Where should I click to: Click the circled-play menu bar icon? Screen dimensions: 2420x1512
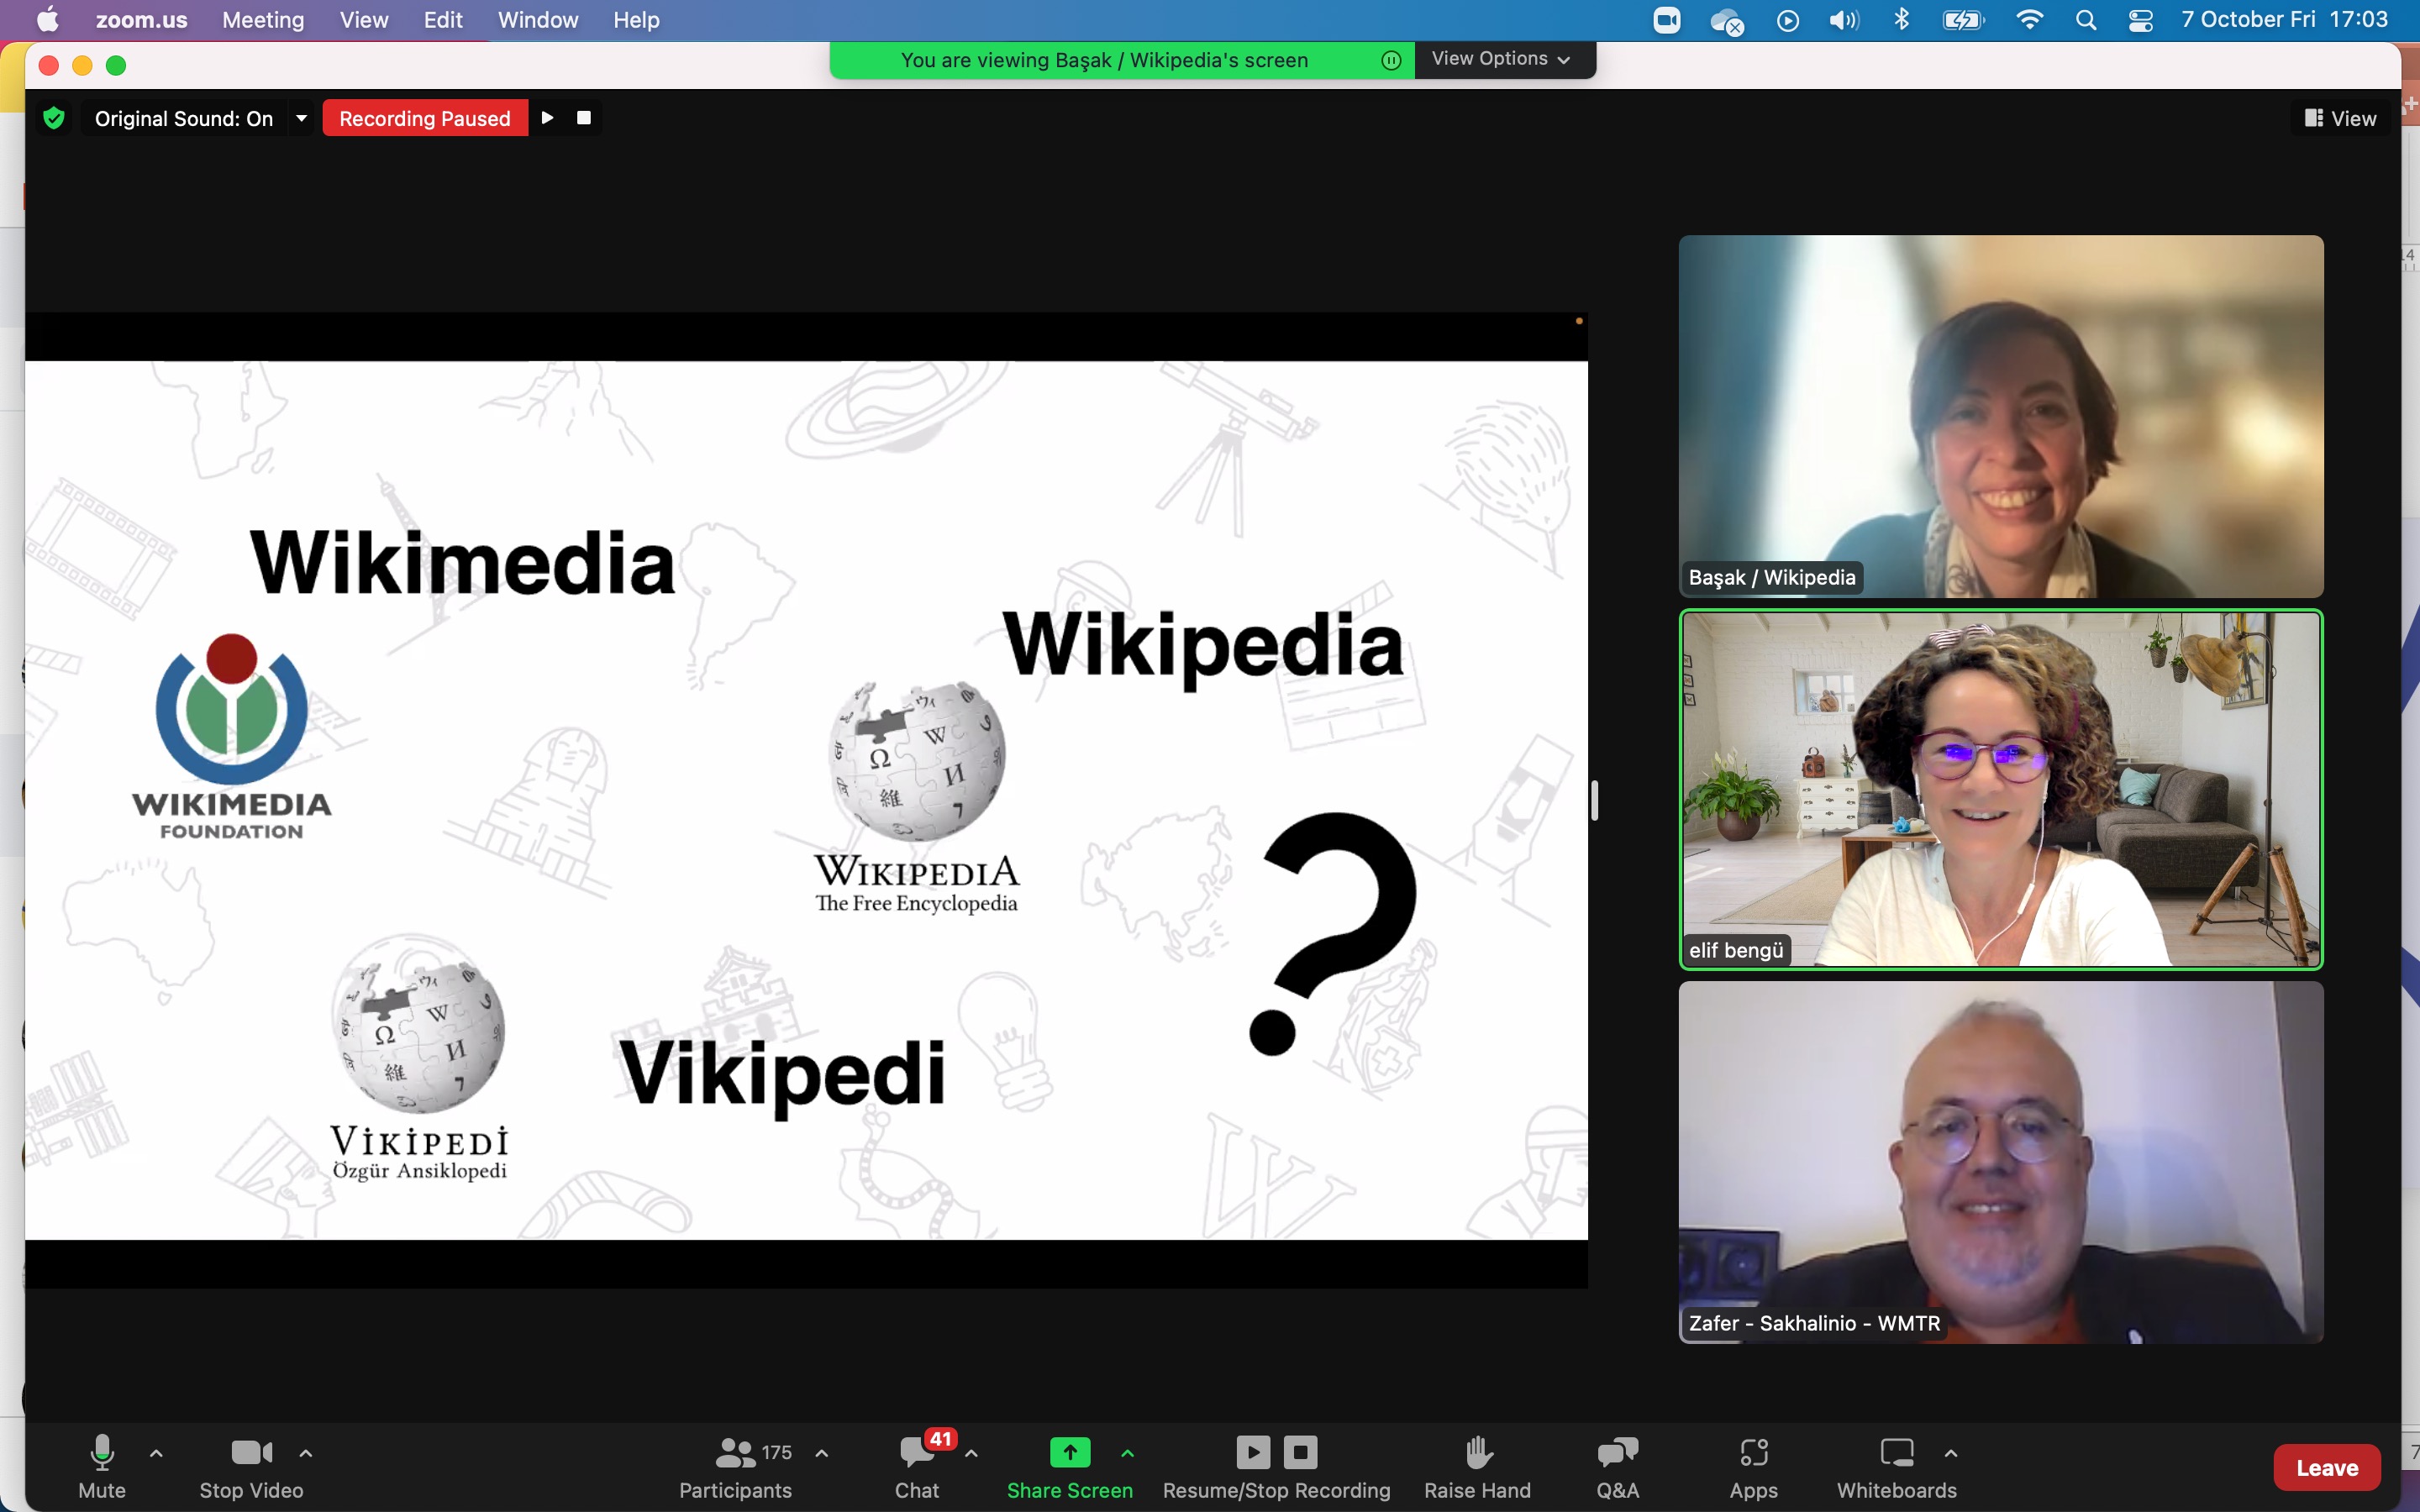click(1788, 20)
